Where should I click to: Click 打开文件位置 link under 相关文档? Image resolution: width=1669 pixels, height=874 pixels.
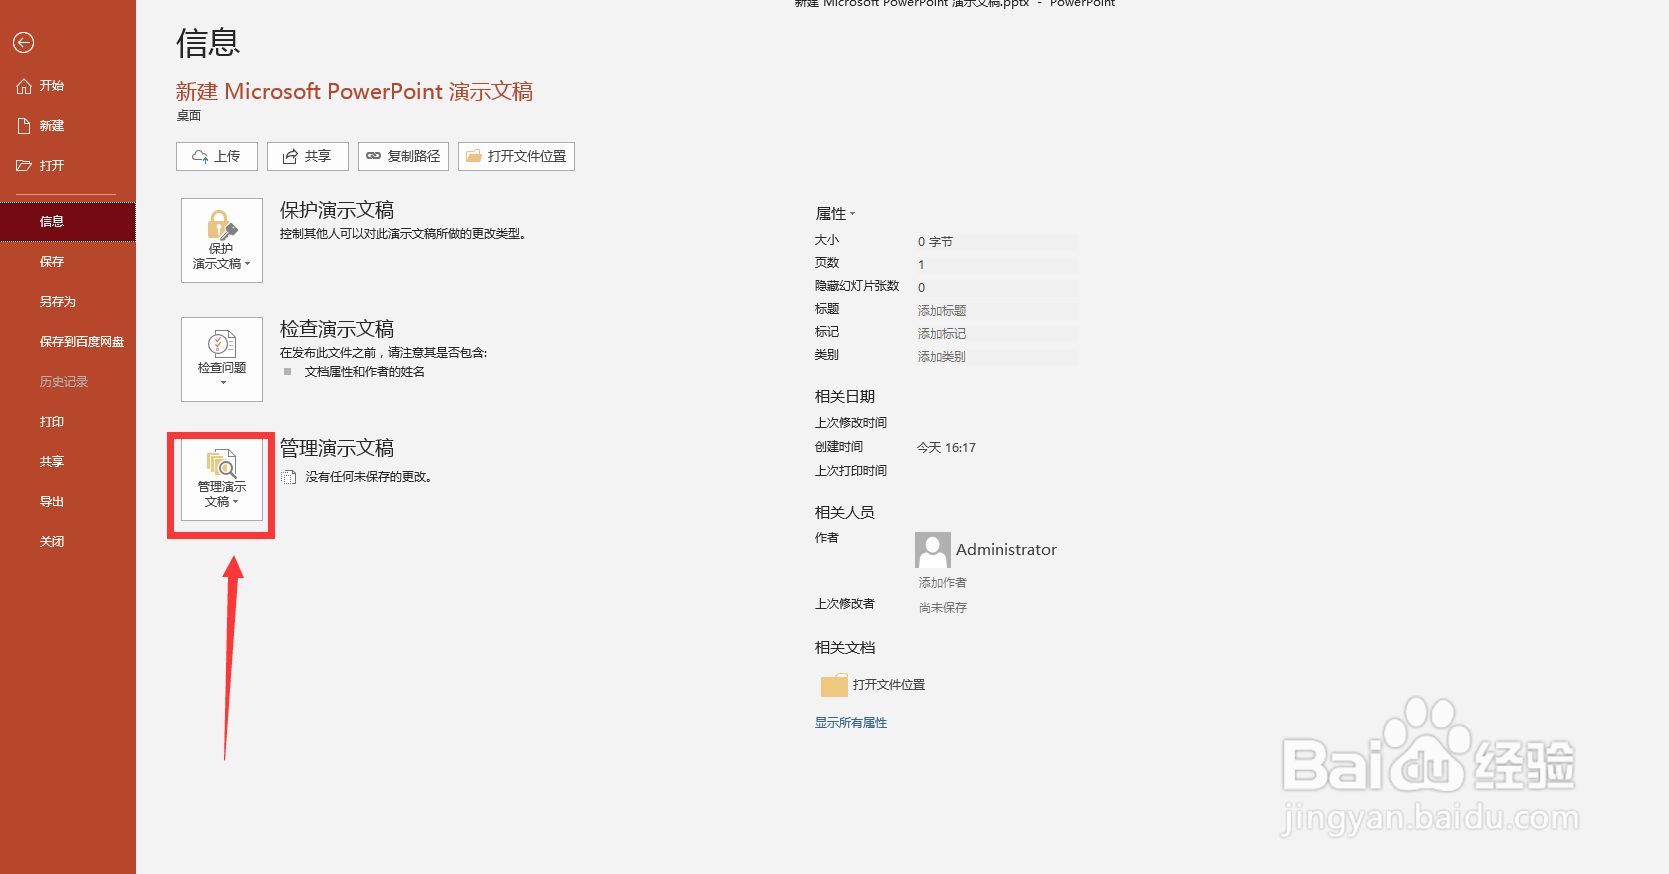[889, 685]
